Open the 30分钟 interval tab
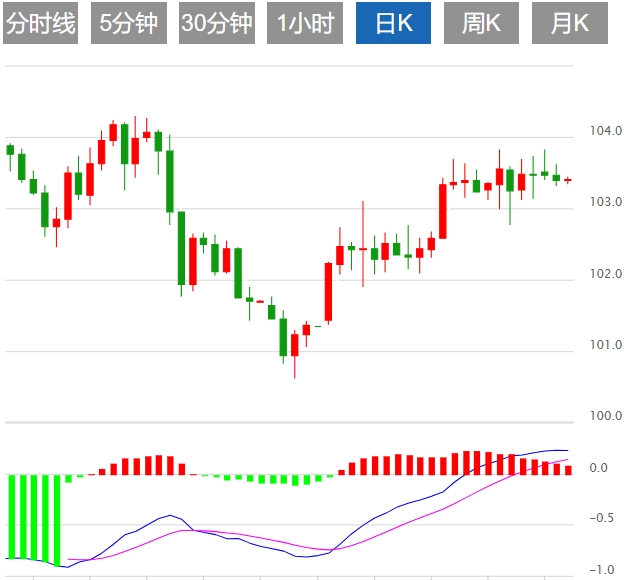This screenshot has height=580, width=634. pyautogui.click(x=217, y=23)
